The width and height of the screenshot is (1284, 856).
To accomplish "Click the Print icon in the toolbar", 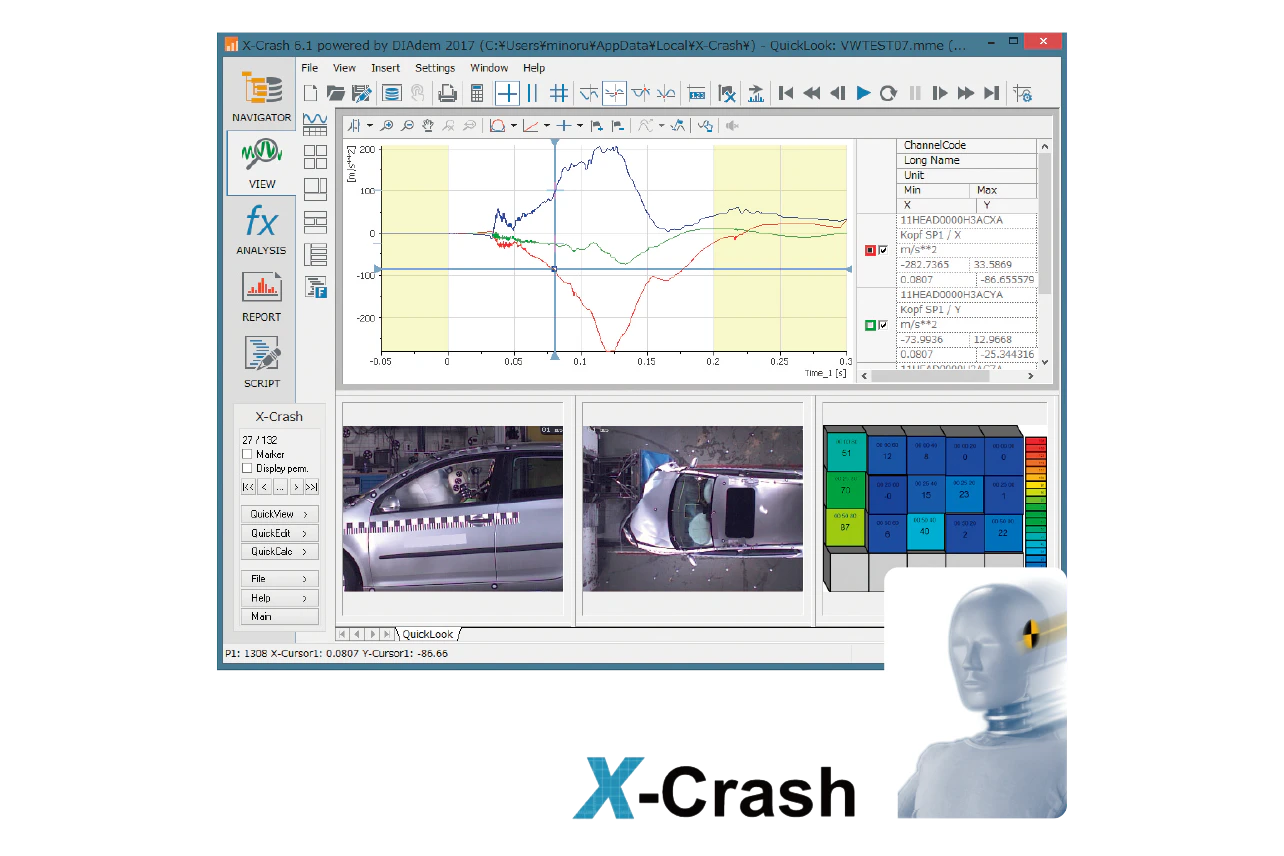I will 447,93.
